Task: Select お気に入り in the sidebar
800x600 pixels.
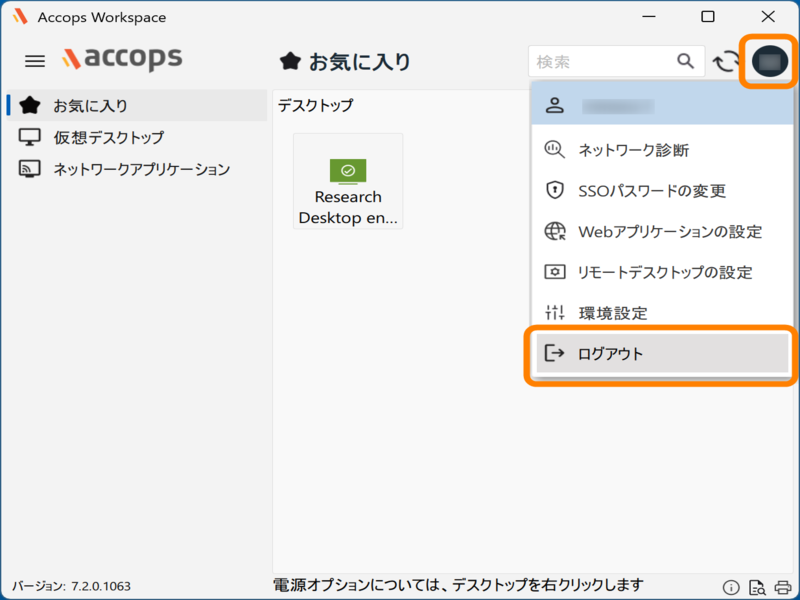Action: (137, 106)
